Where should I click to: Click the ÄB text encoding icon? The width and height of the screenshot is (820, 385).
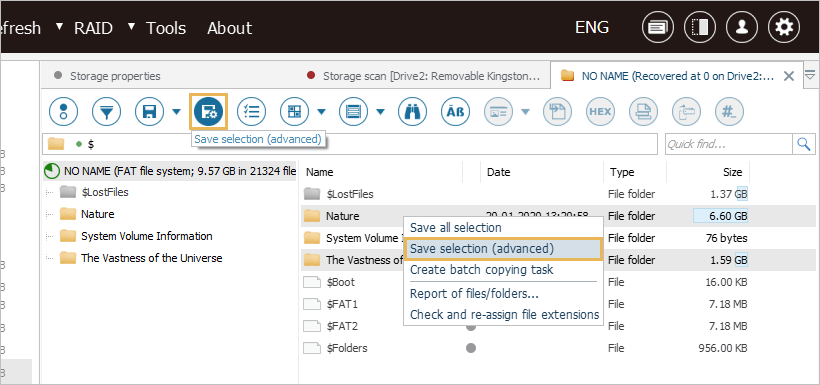[x=455, y=111]
